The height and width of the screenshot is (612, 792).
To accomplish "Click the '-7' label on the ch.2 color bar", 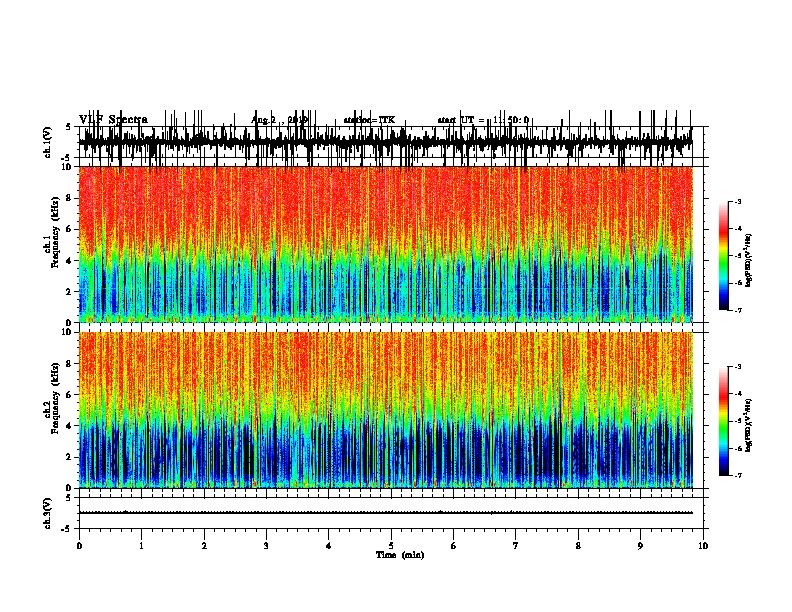I will pyautogui.click(x=738, y=475).
